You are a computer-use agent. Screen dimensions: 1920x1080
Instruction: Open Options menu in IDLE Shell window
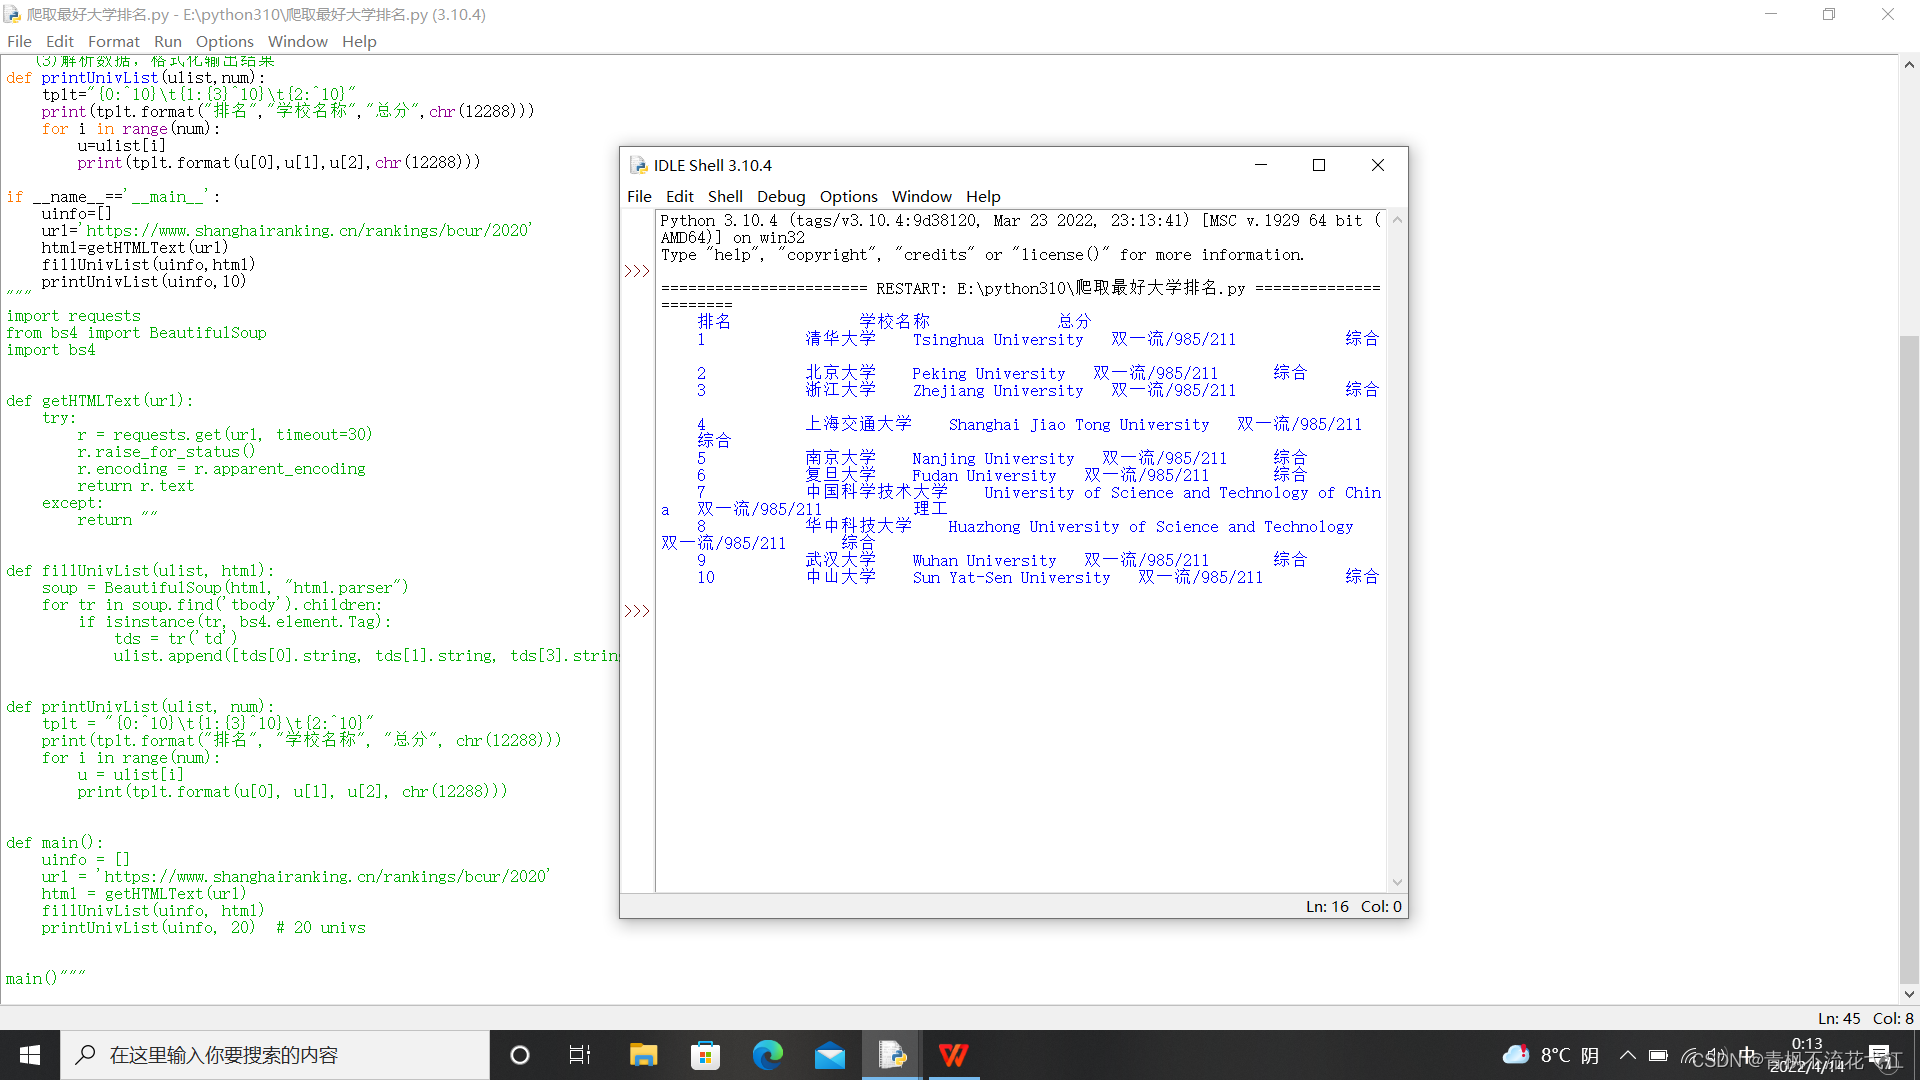[848, 196]
